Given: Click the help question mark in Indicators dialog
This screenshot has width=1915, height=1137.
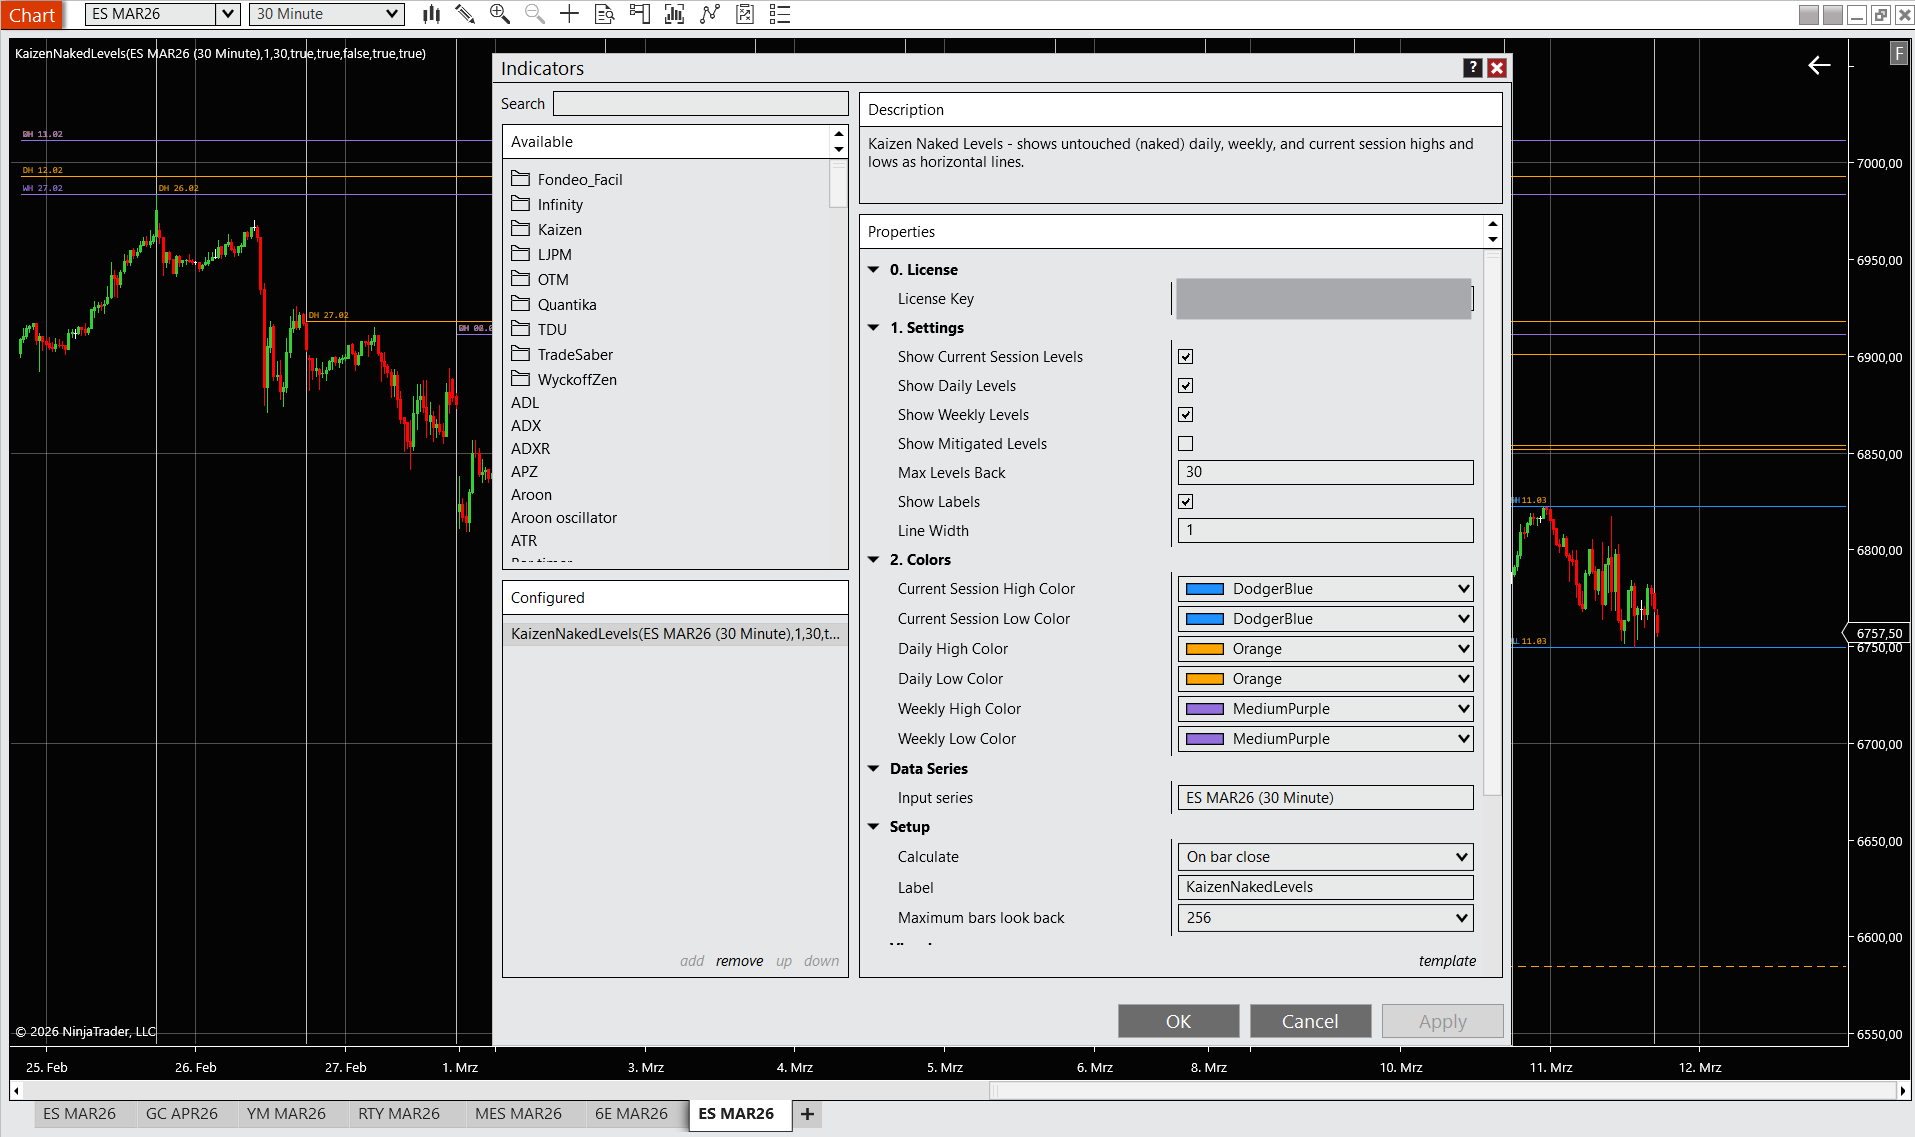Looking at the screenshot, I should 1472,68.
